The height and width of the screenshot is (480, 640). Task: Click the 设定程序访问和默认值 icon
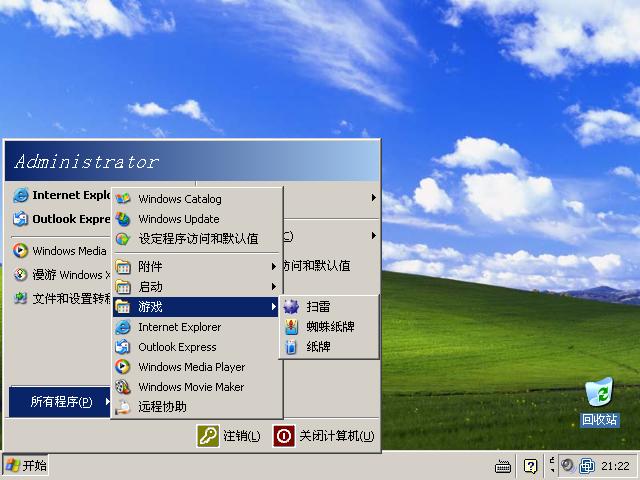pos(122,239)
